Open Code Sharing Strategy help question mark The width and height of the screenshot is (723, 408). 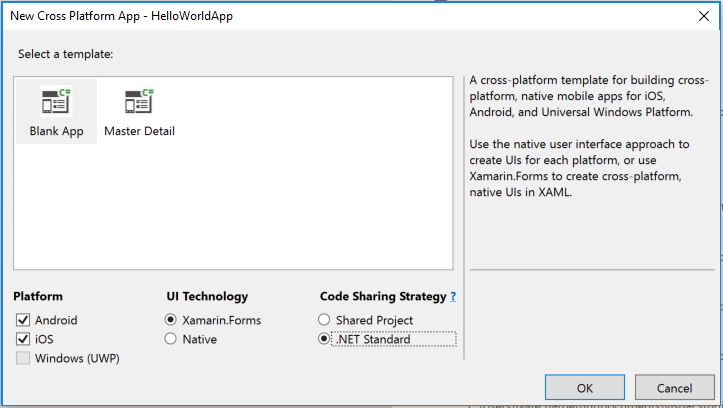coord(453,297)
